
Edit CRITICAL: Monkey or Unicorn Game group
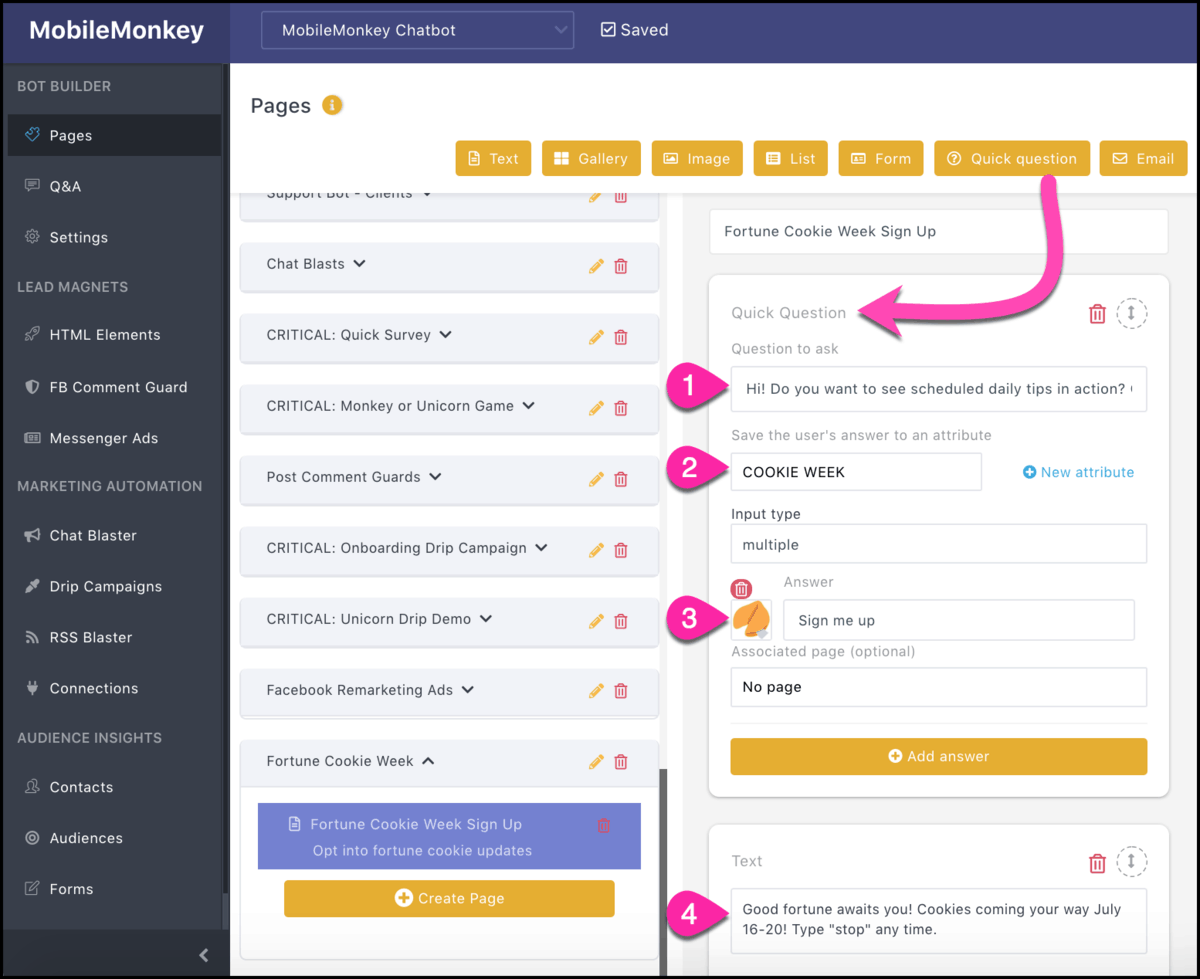[596, 408]
